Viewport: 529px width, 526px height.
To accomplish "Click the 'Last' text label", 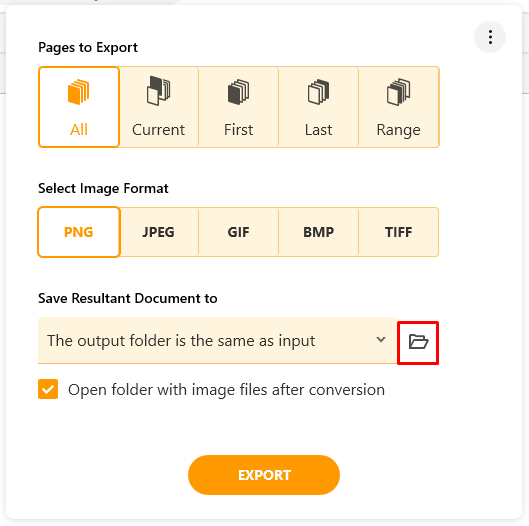I will (x=318, y=130).
